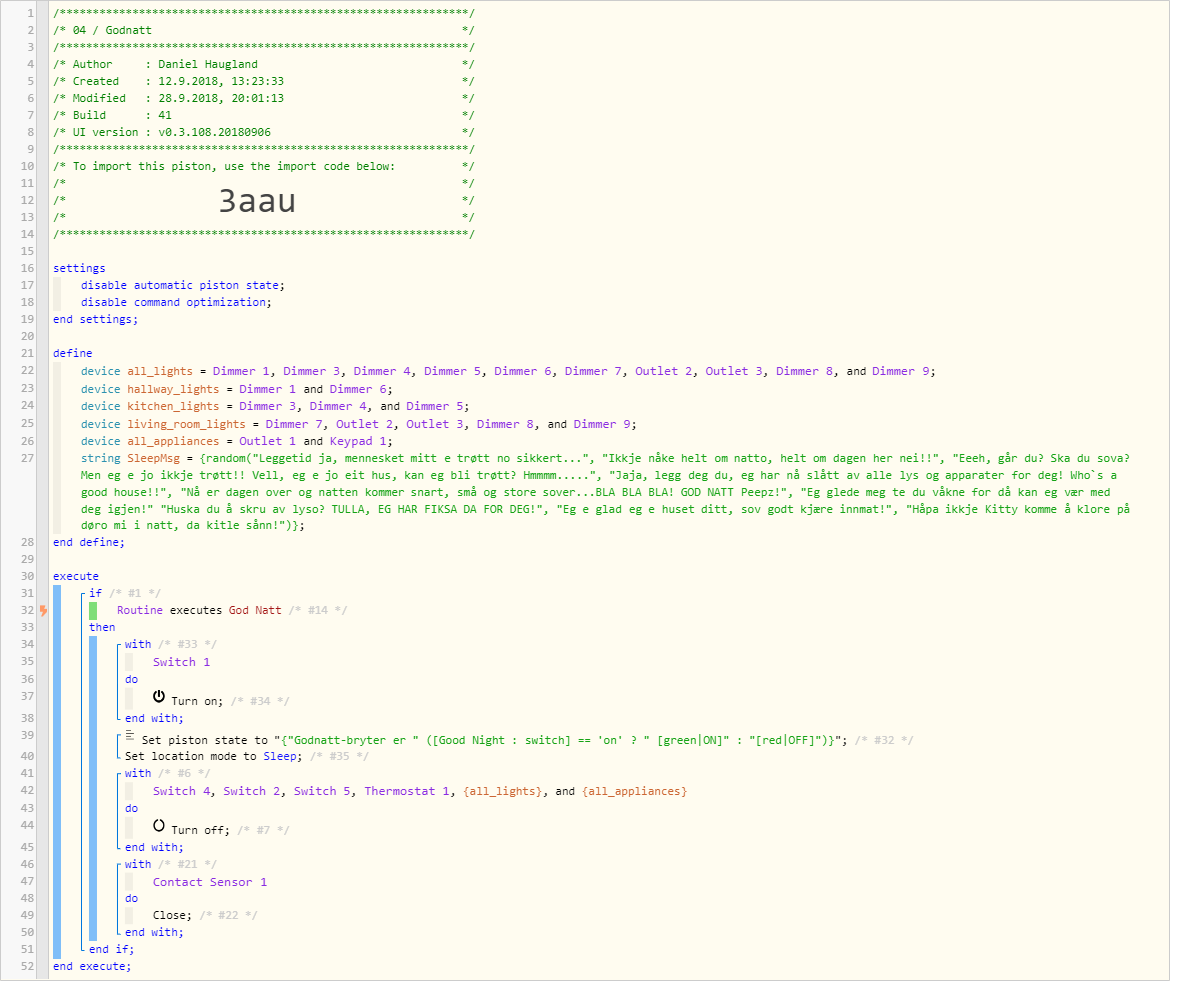Click 'Dimmer 6' in hallway_lights row

(358, 391)
